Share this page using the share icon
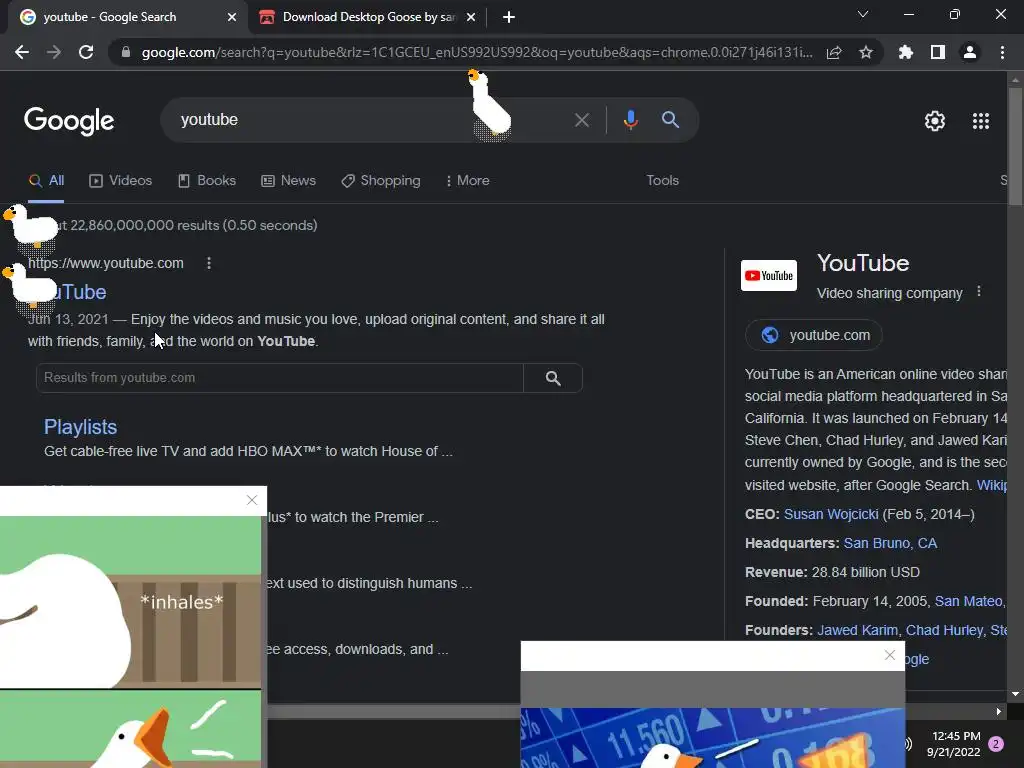The height and width of the screenshot is (768, 1024). pyautogui.click(x=834, y=52)
